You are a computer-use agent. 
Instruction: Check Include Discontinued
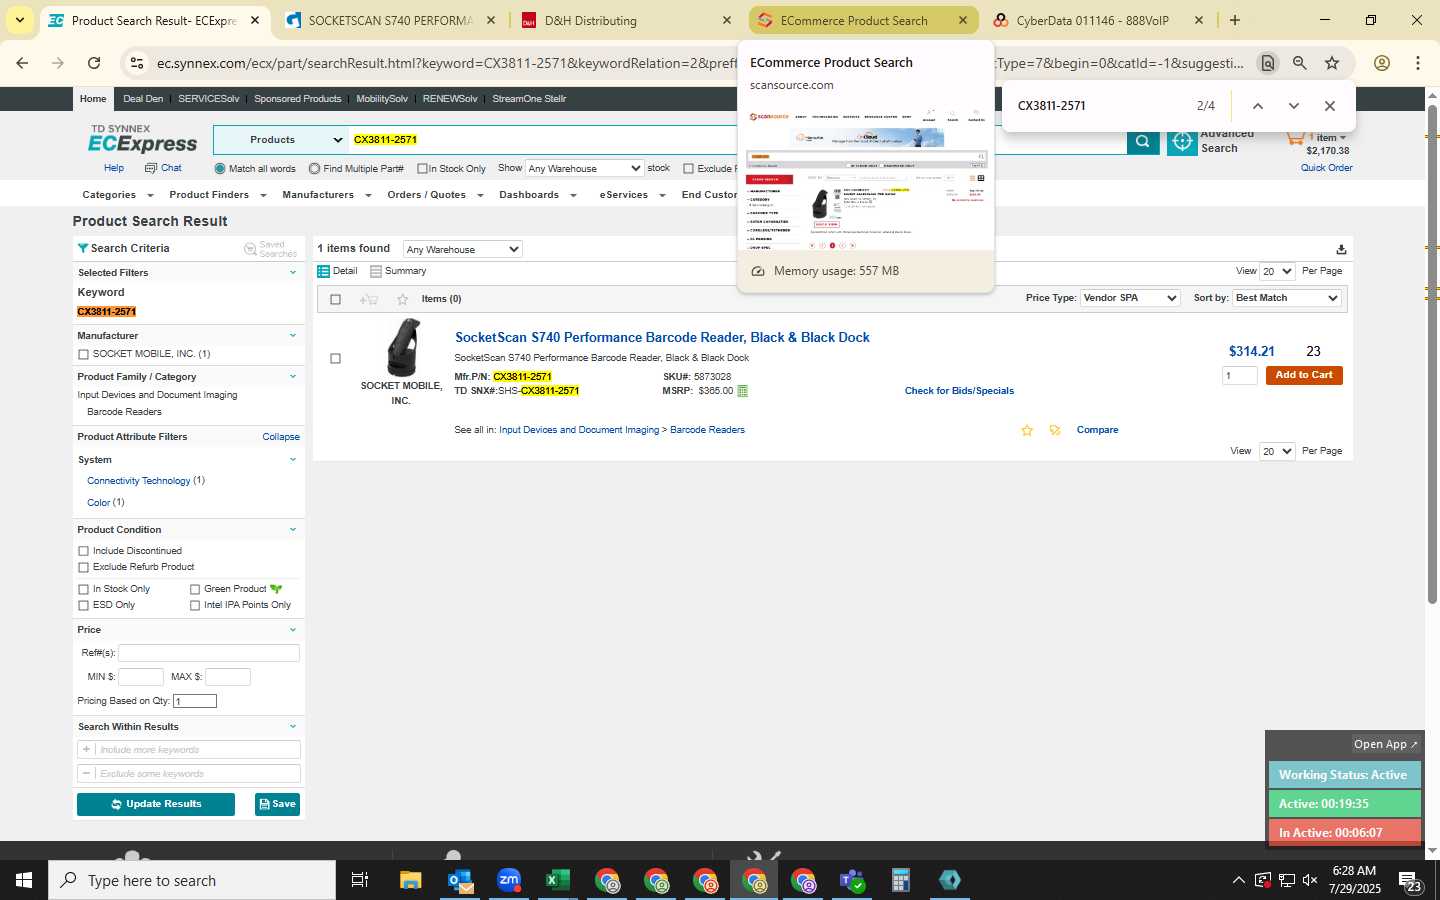83,551
